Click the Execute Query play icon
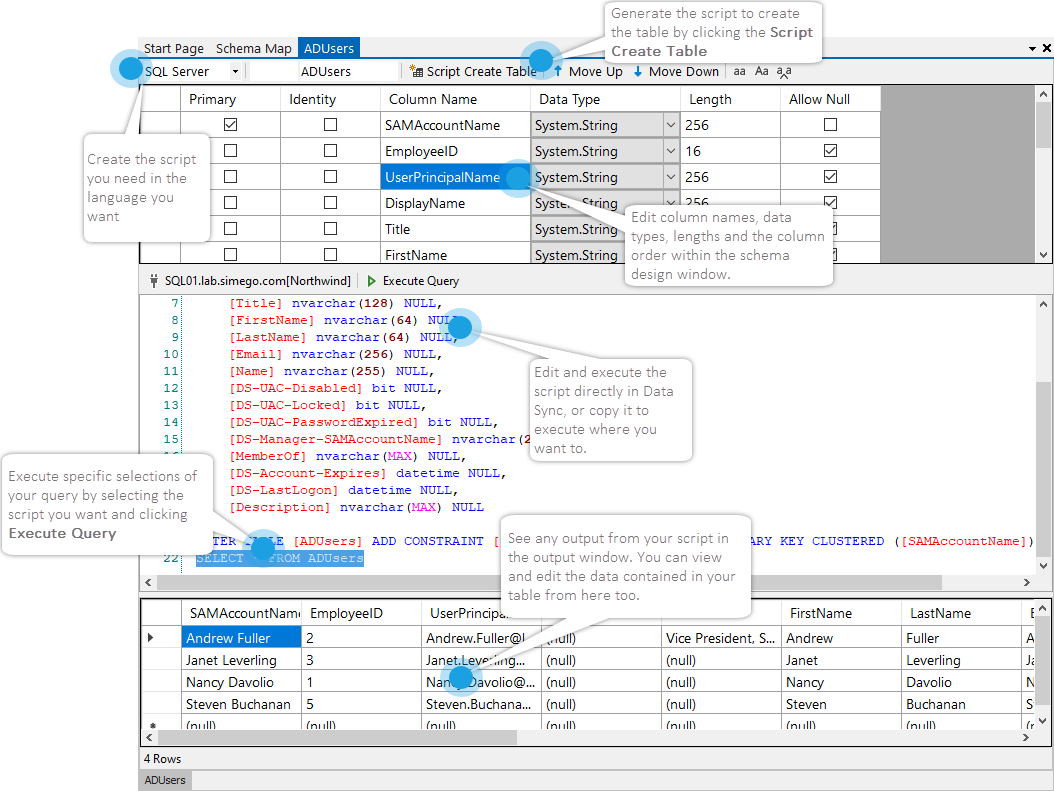 point(371,281)
